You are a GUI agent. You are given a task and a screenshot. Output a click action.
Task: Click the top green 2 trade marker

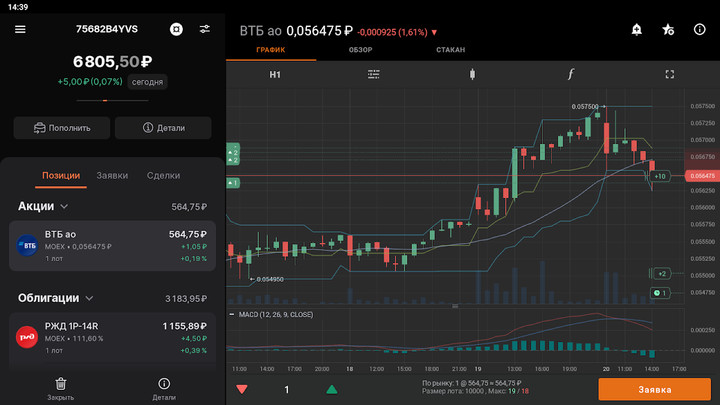pos(233,151)
